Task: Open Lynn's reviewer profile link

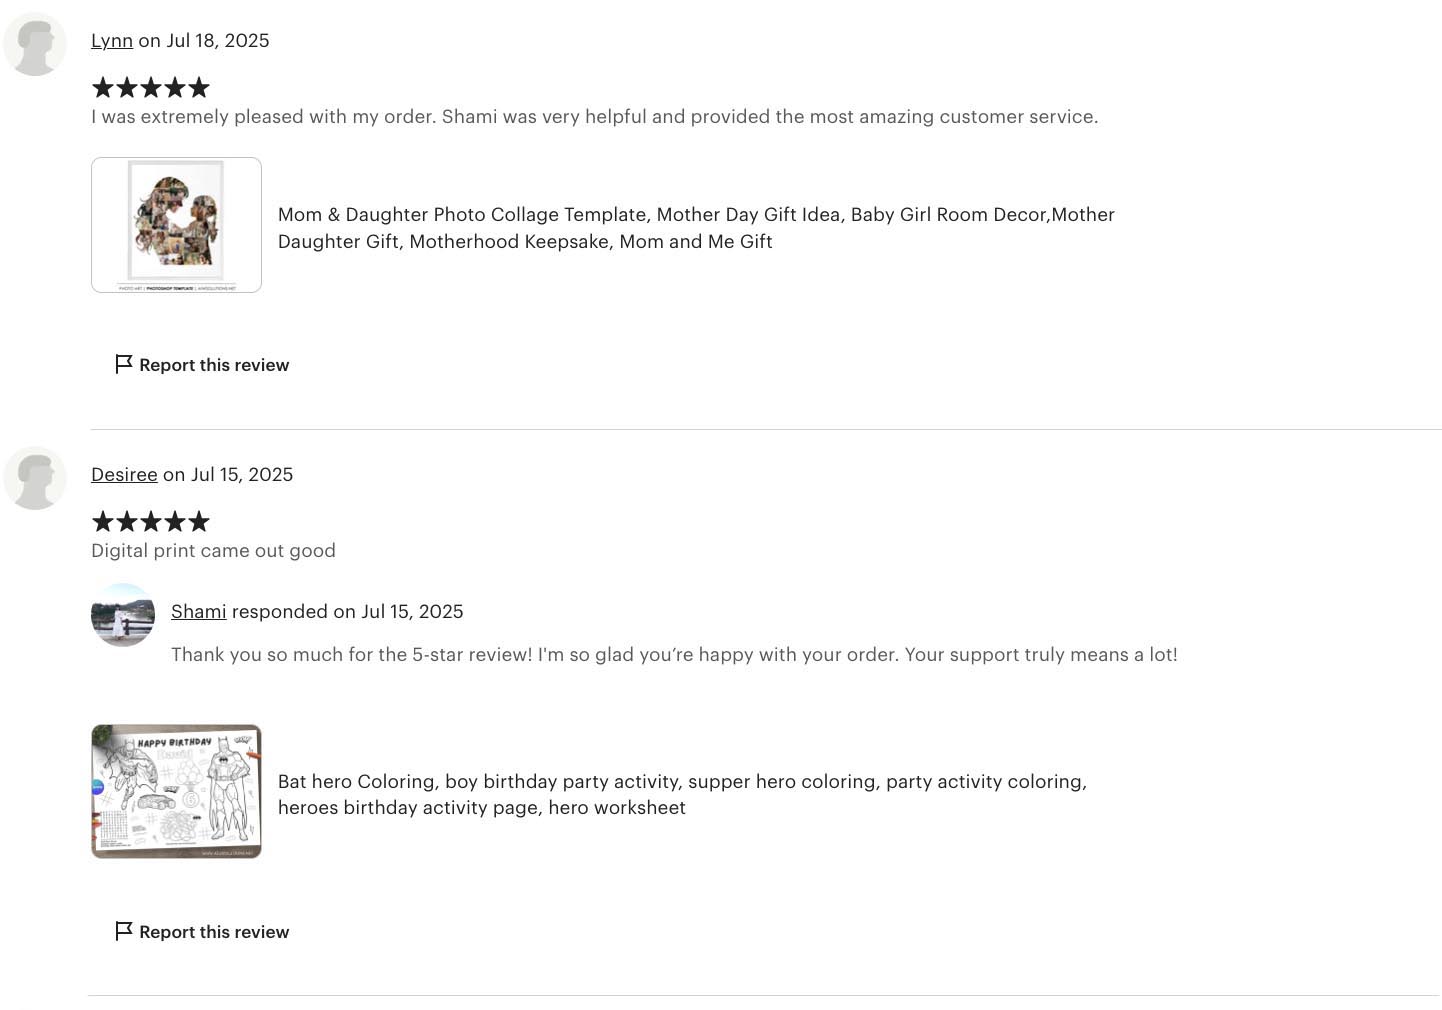Action: 112,41
